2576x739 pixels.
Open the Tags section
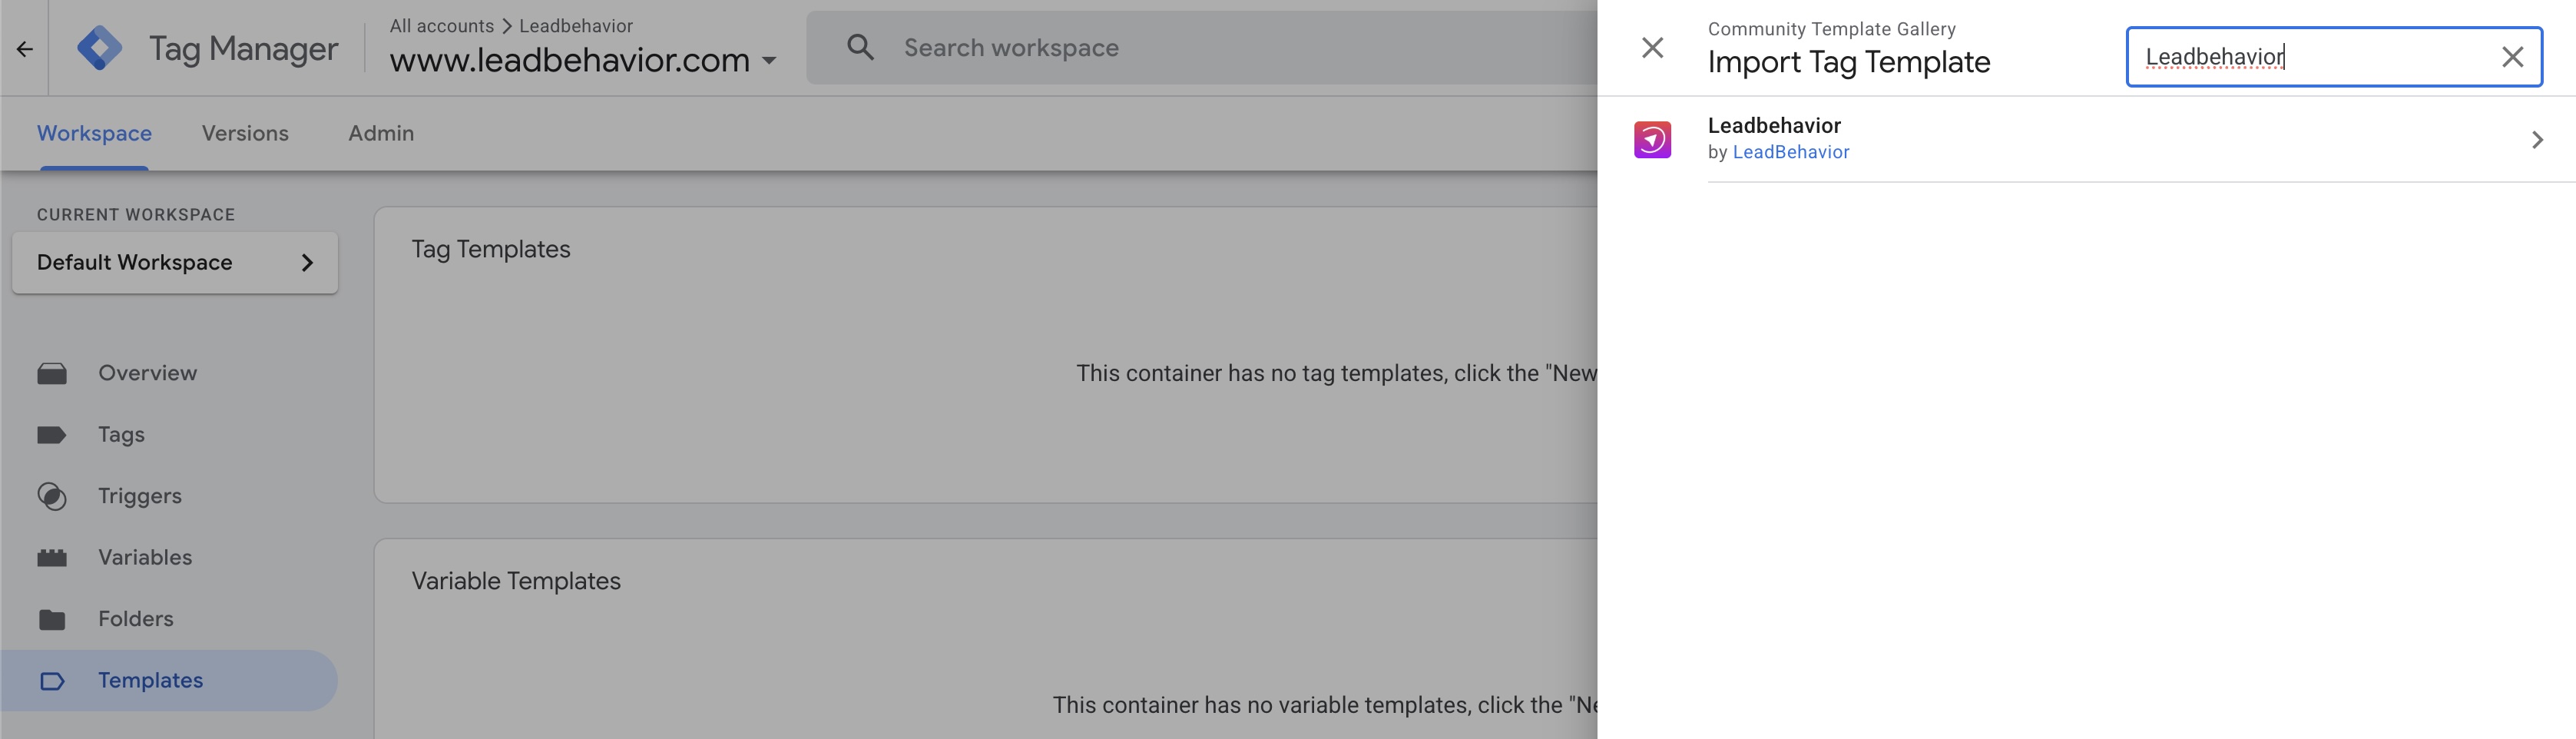point(121,434)
